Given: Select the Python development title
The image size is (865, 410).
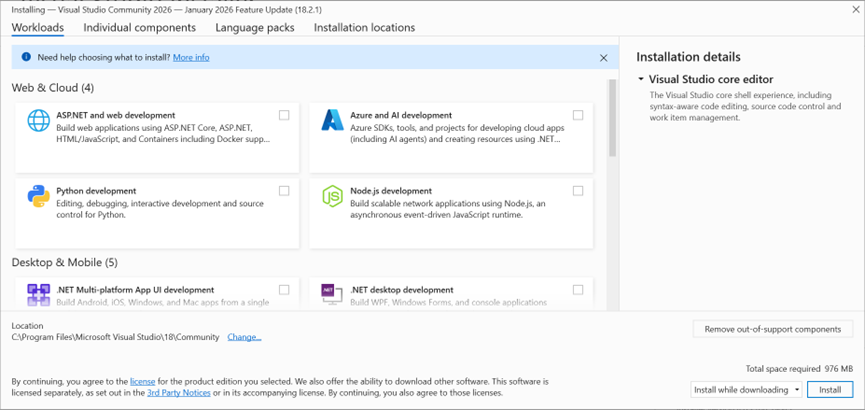Looking at the screenshot, I should coord(96,191).
